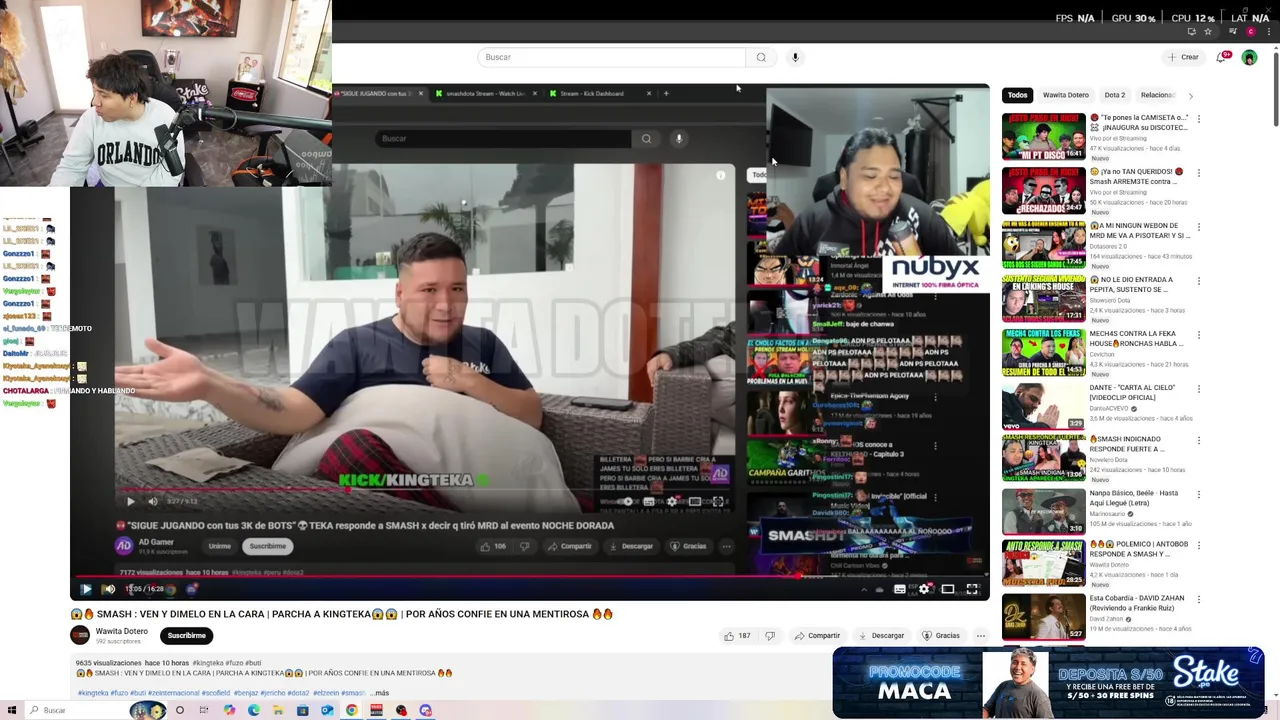Open Chrome from the Windows taskbar
Image resolution: width=1280 pixels, height=720 pixels.
click(352, 710)
